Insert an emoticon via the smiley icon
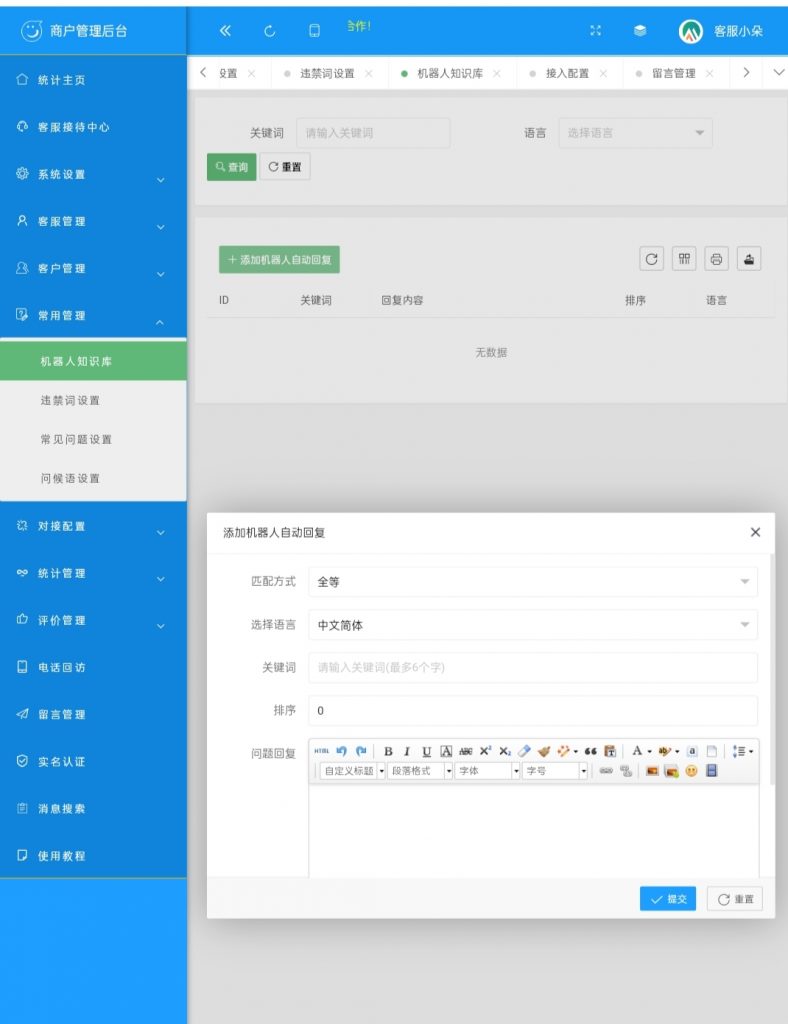Viewport: 788px width, 1024px height. click(x=691, y=771)
